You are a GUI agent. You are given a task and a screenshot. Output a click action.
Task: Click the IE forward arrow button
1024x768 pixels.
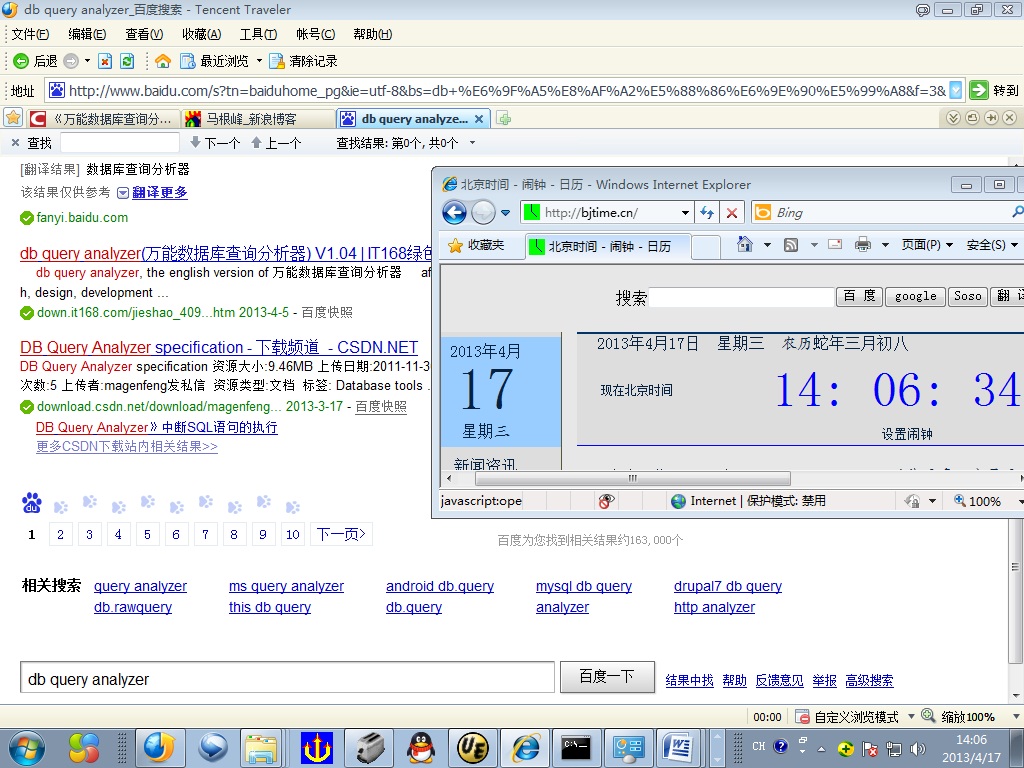click(x=483, y=212)
